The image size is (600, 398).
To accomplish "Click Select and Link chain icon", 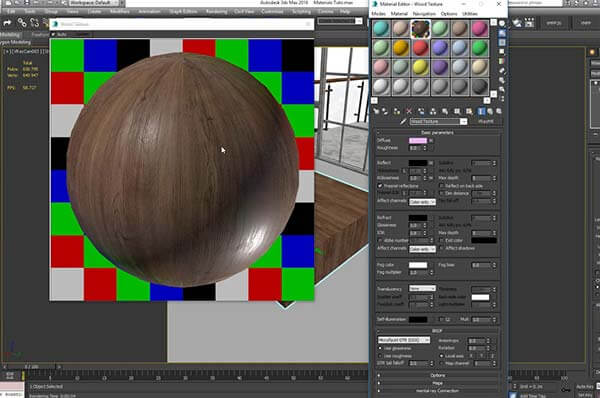I will point(21,23).
